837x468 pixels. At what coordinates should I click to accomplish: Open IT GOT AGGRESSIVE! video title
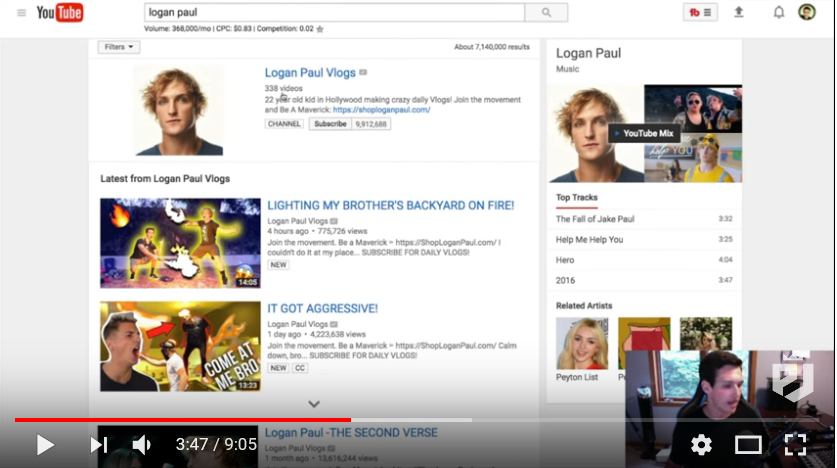pos(322,308)
